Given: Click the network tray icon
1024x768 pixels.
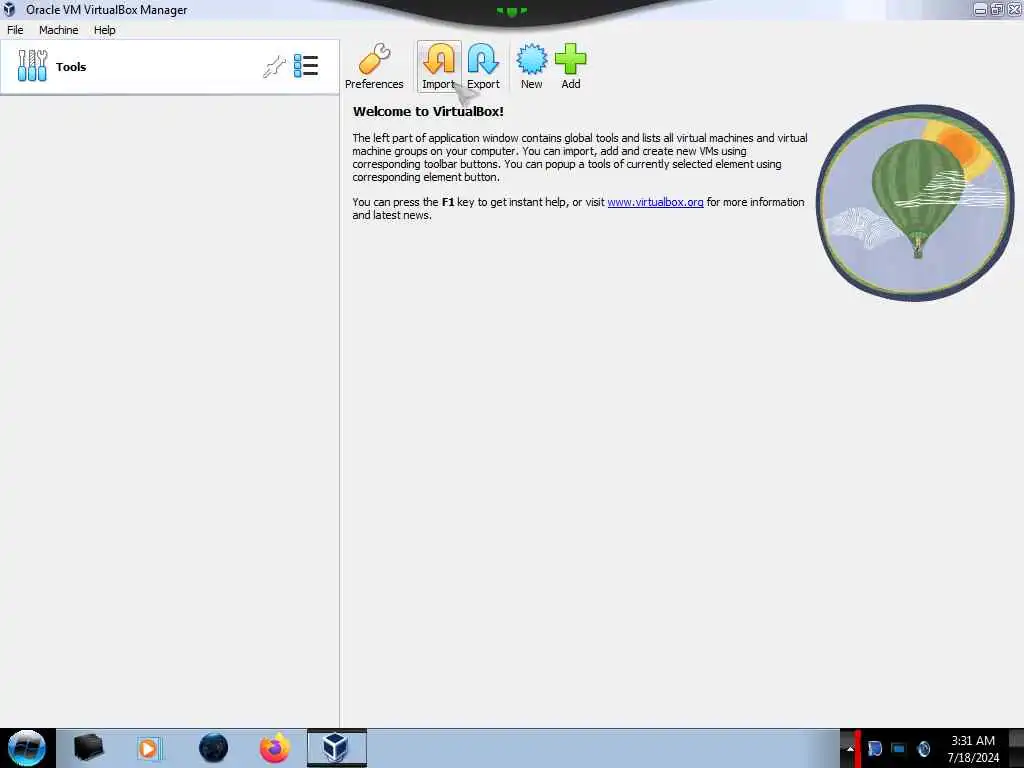Looking at the screenshot, I should coord(899,749).
